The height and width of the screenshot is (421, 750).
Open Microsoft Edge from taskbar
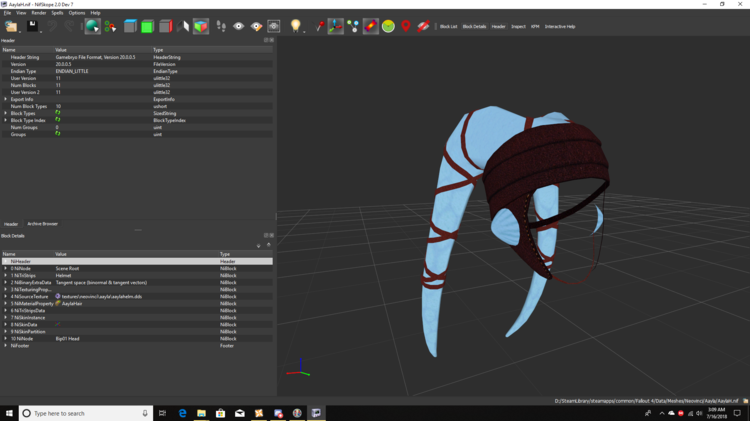pos(182,413)
